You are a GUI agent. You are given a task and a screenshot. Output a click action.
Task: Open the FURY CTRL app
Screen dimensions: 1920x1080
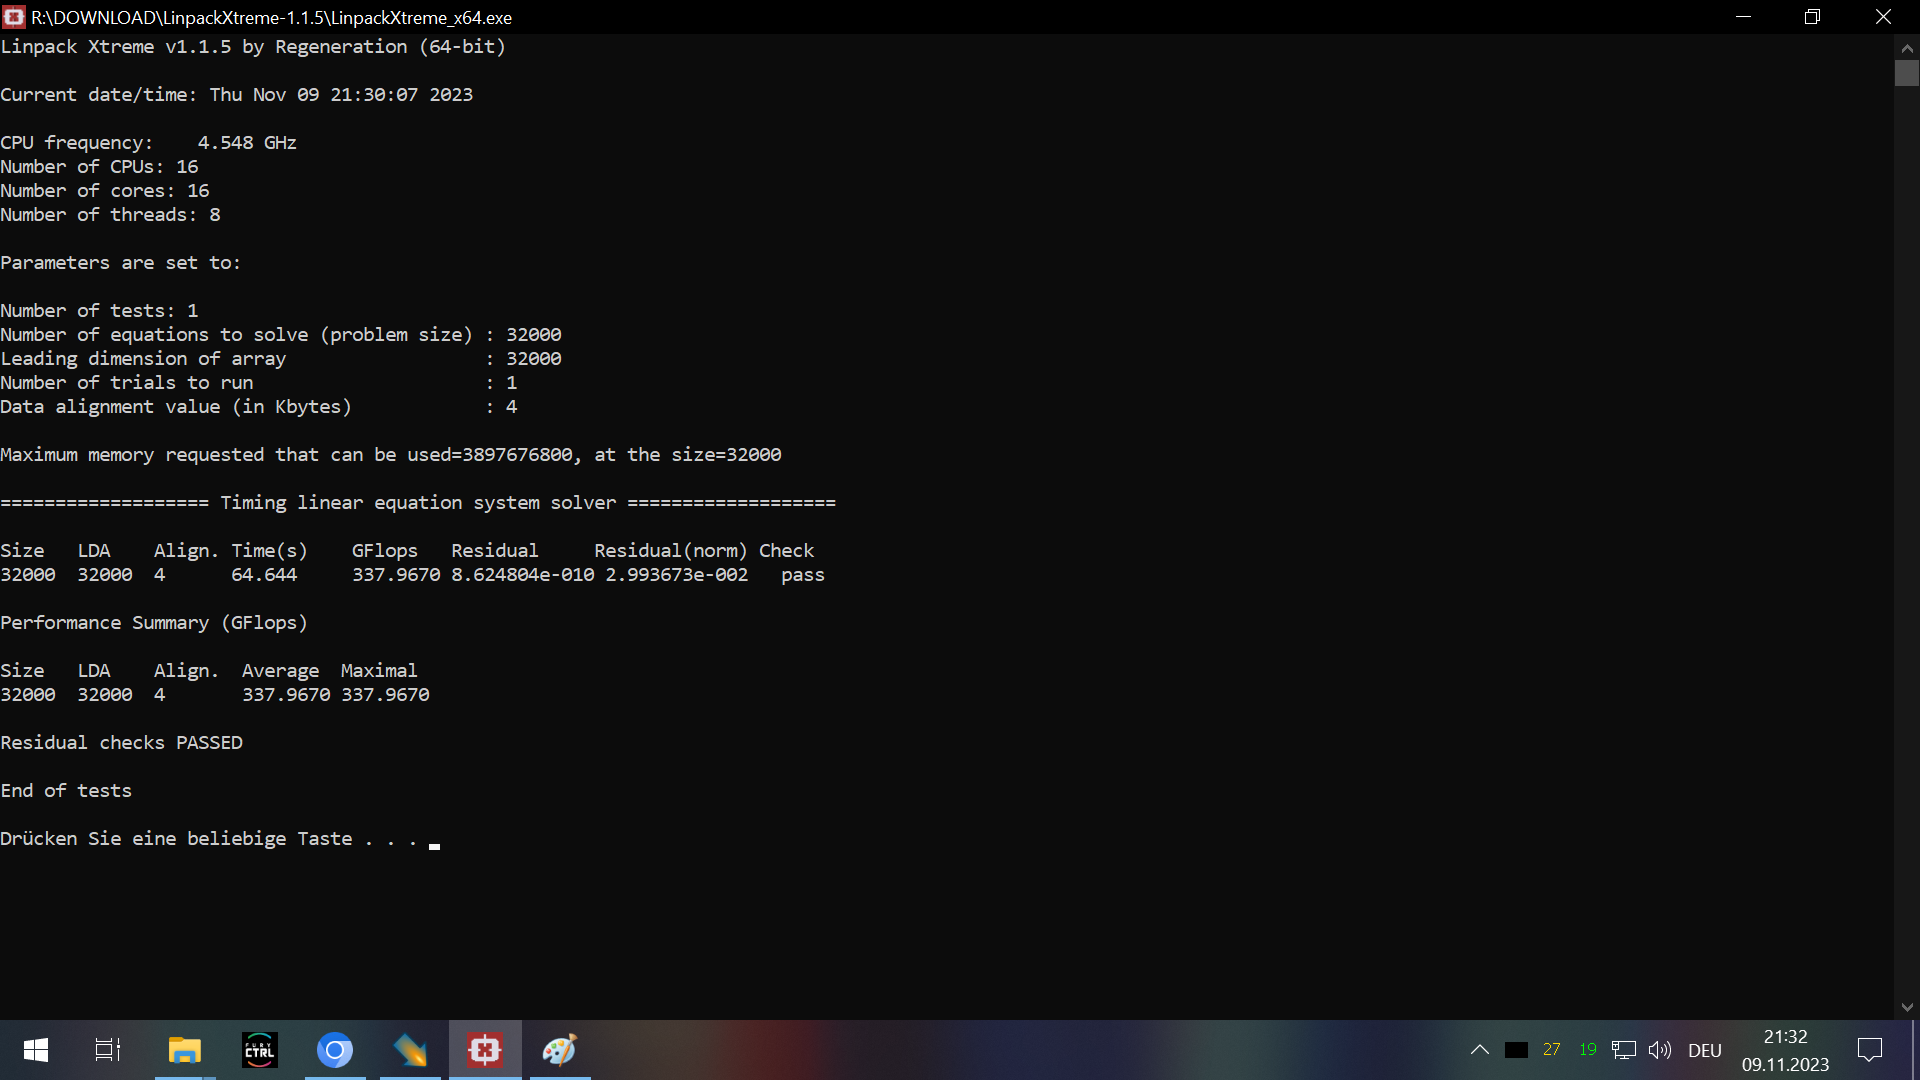coord(260,1050)
